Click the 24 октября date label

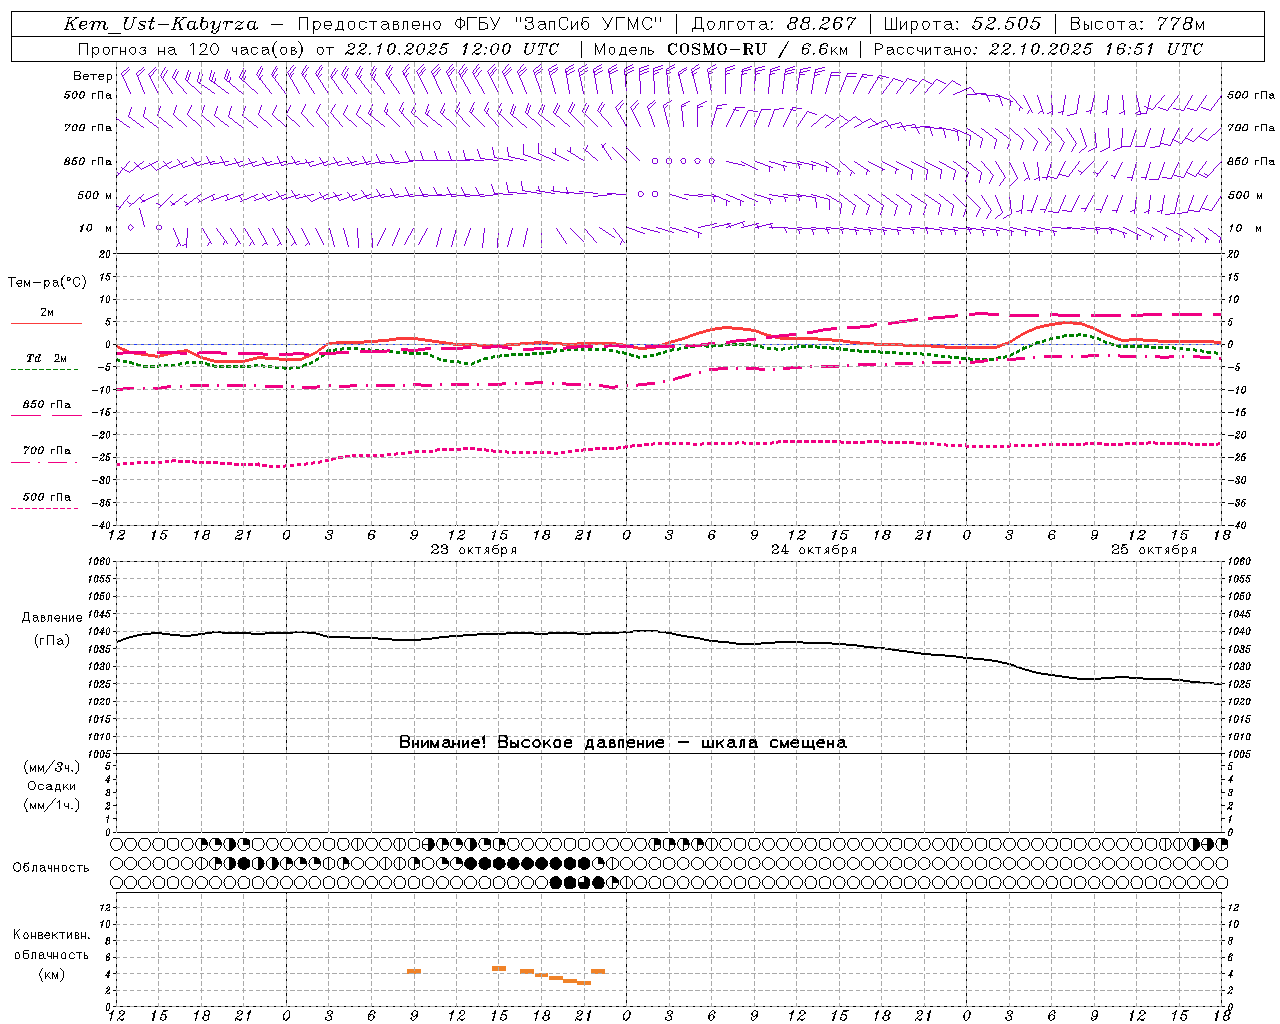click(x=814, y=550)
